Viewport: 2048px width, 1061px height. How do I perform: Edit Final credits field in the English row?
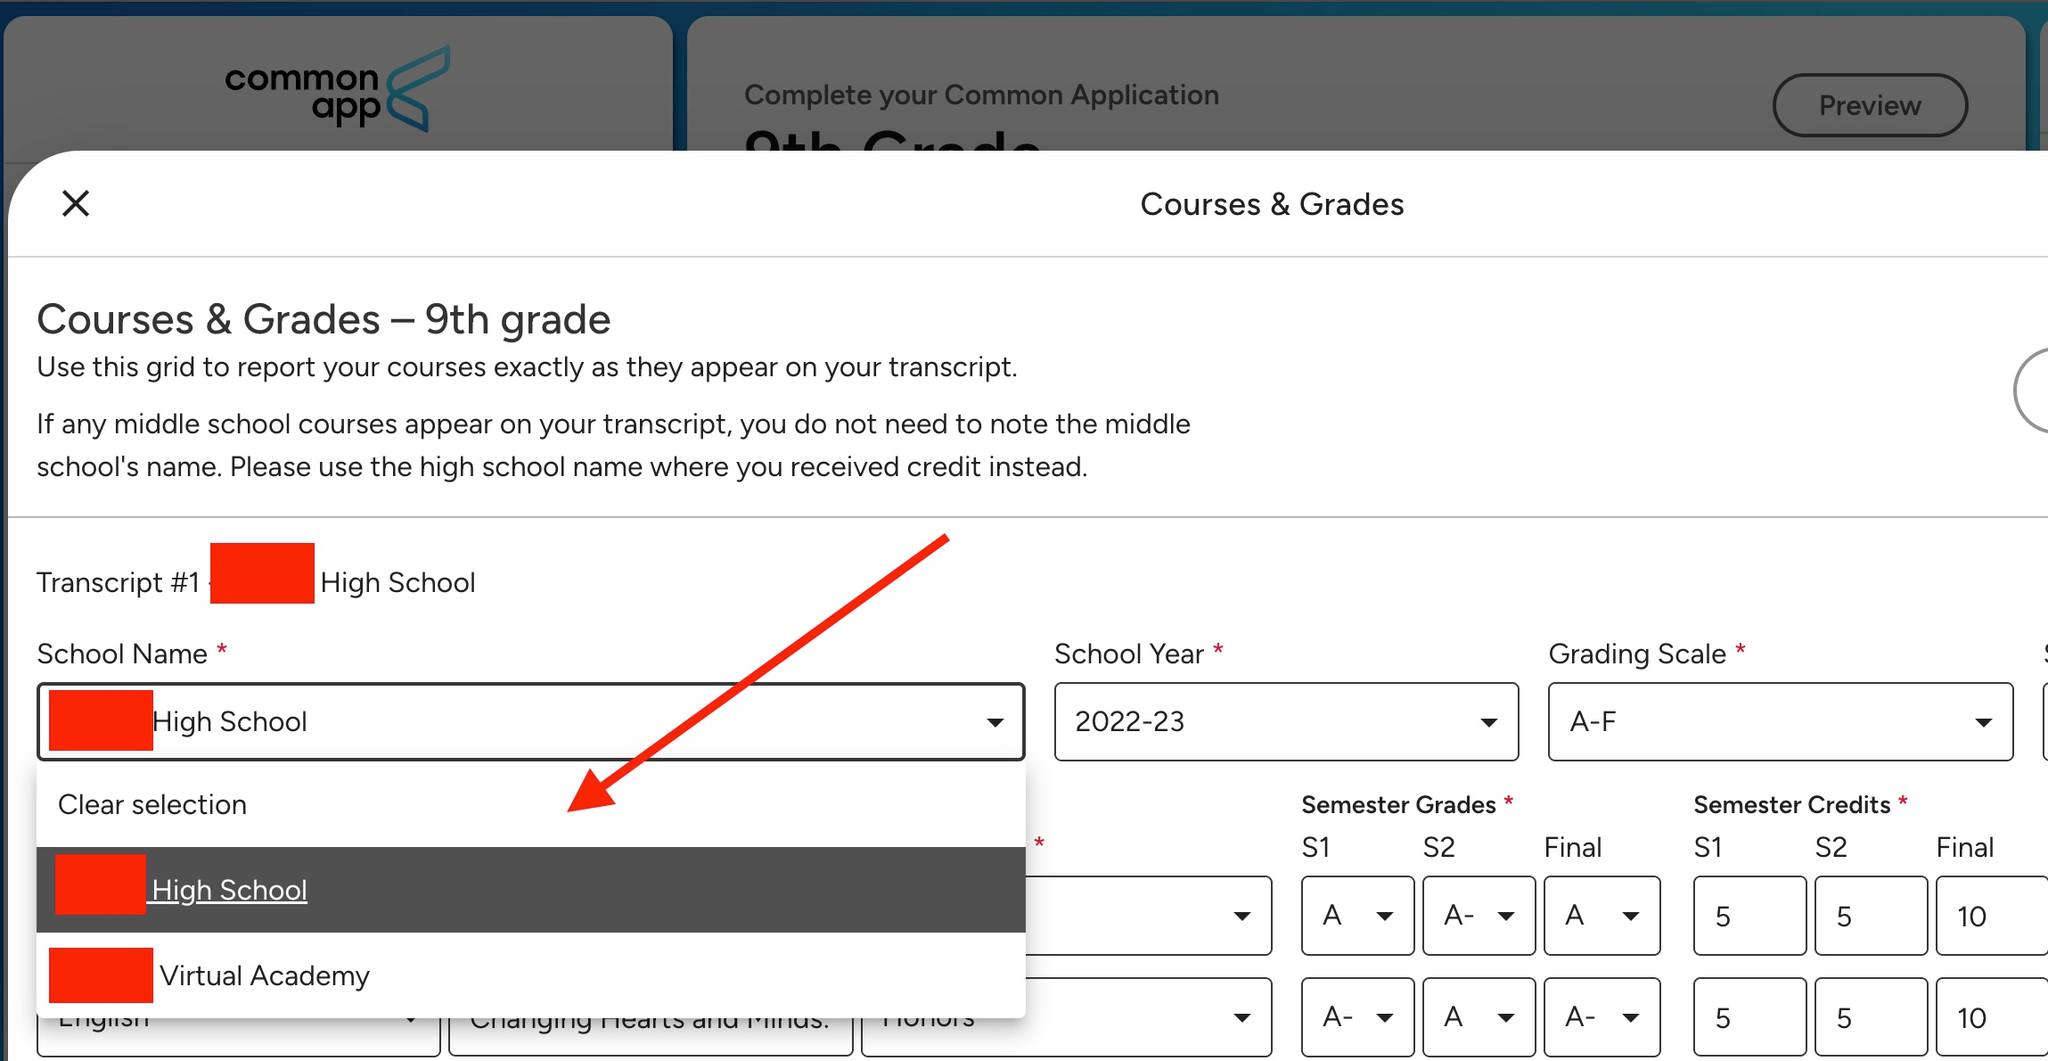click(x=1992, y=1018)
